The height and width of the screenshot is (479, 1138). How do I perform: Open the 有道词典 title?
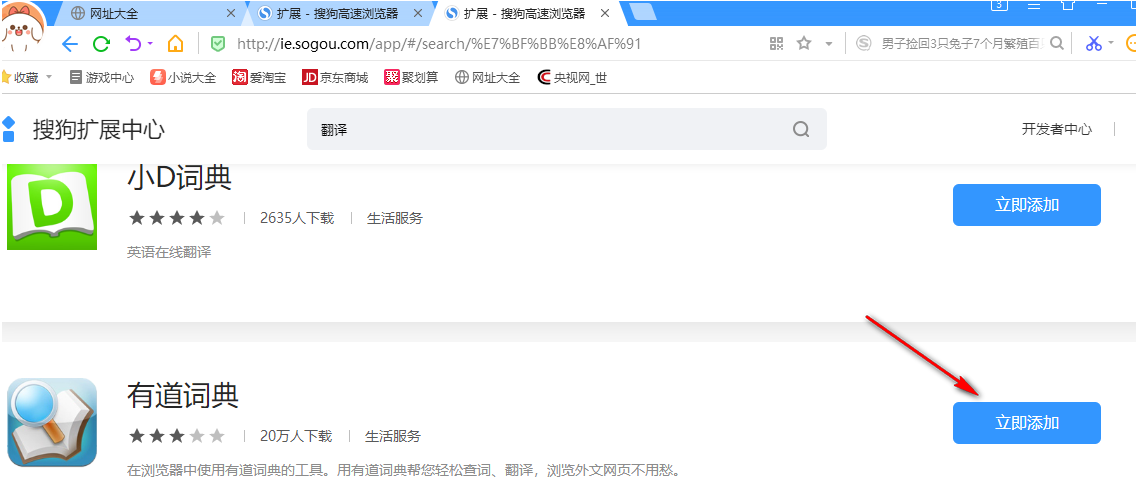(182, 396)
